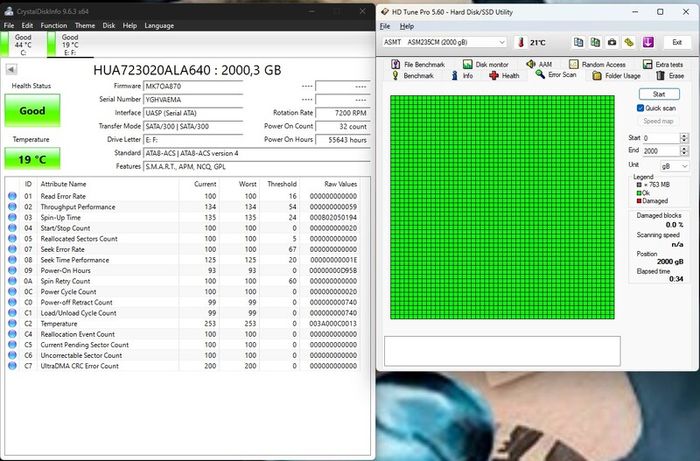
Task: Click the Start value spinner arrows
Action: pyautogui.click(x=684, y=138)
